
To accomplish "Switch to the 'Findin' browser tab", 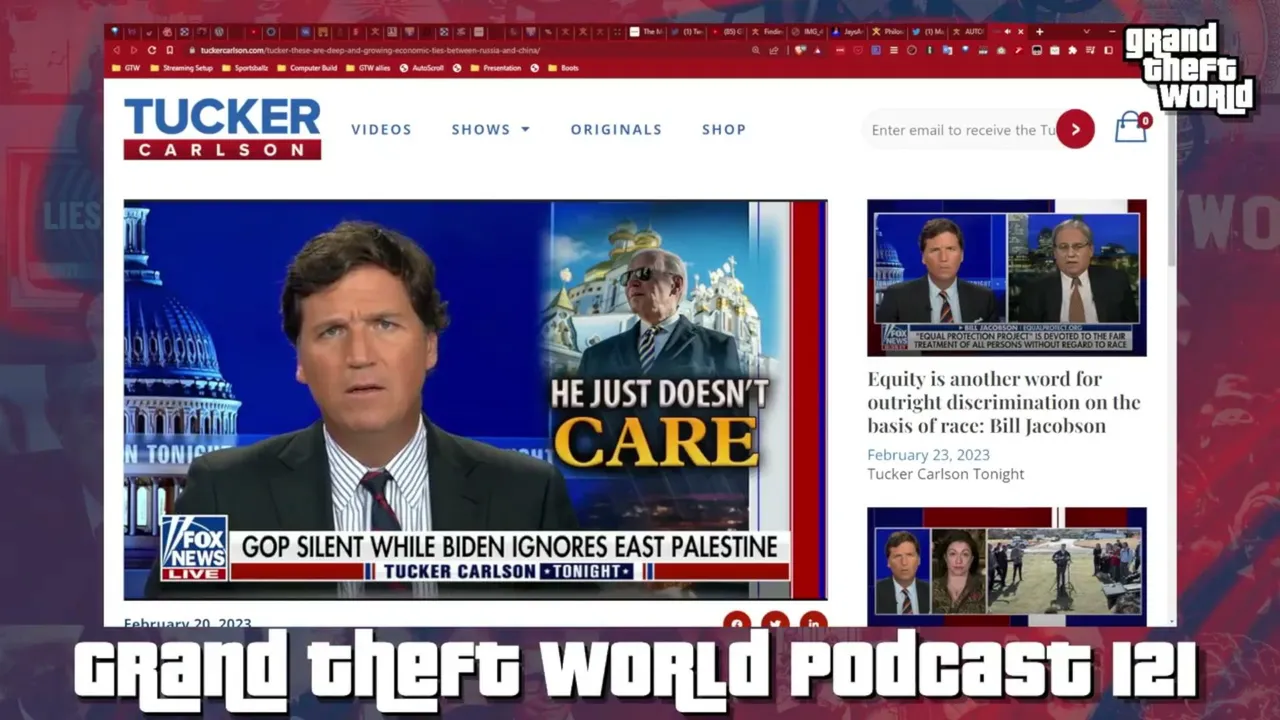I will (x=768, y=32).
